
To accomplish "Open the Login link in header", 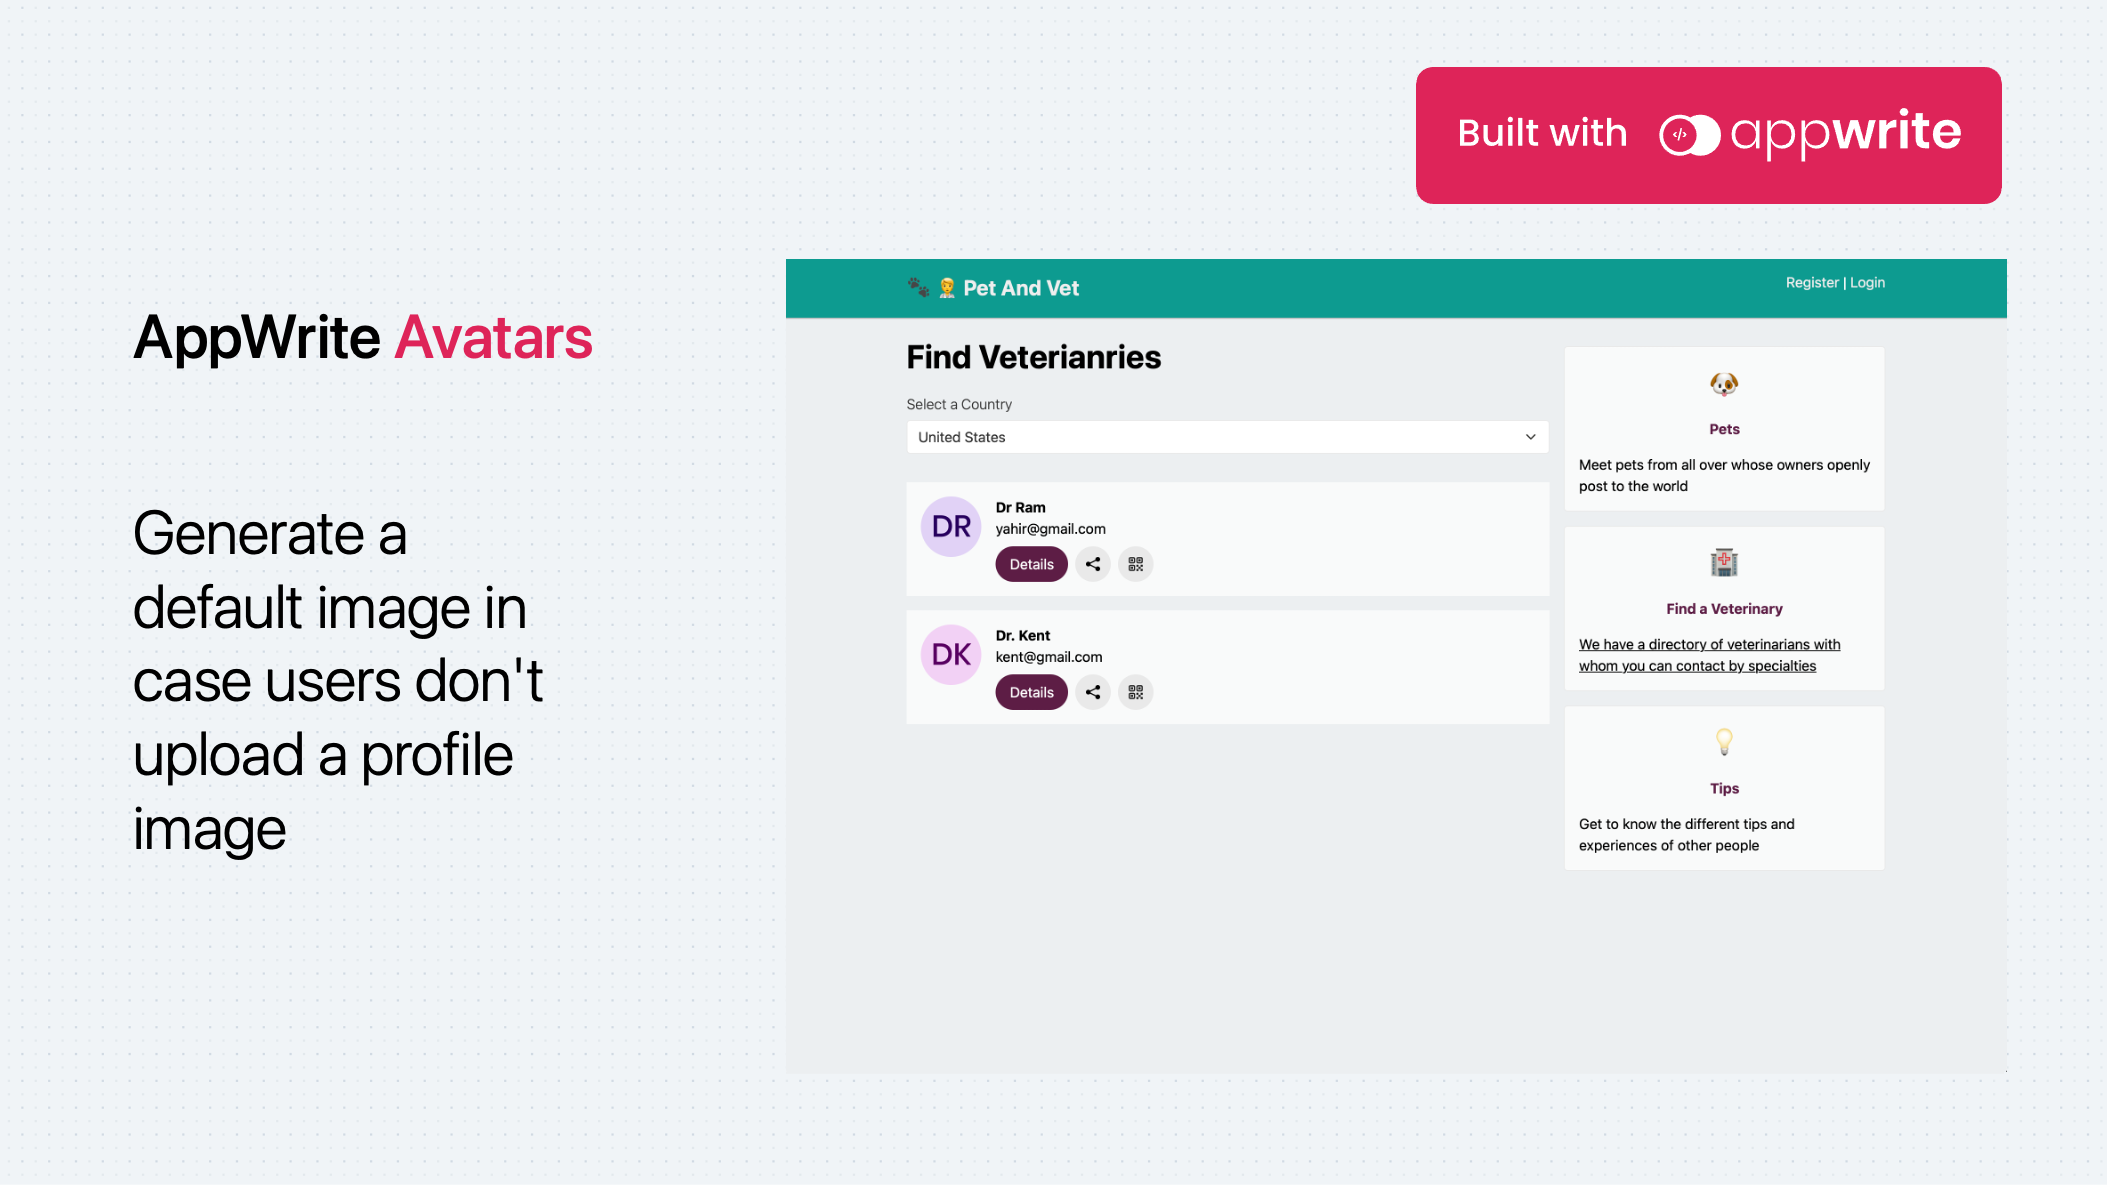I will 1867,283.
